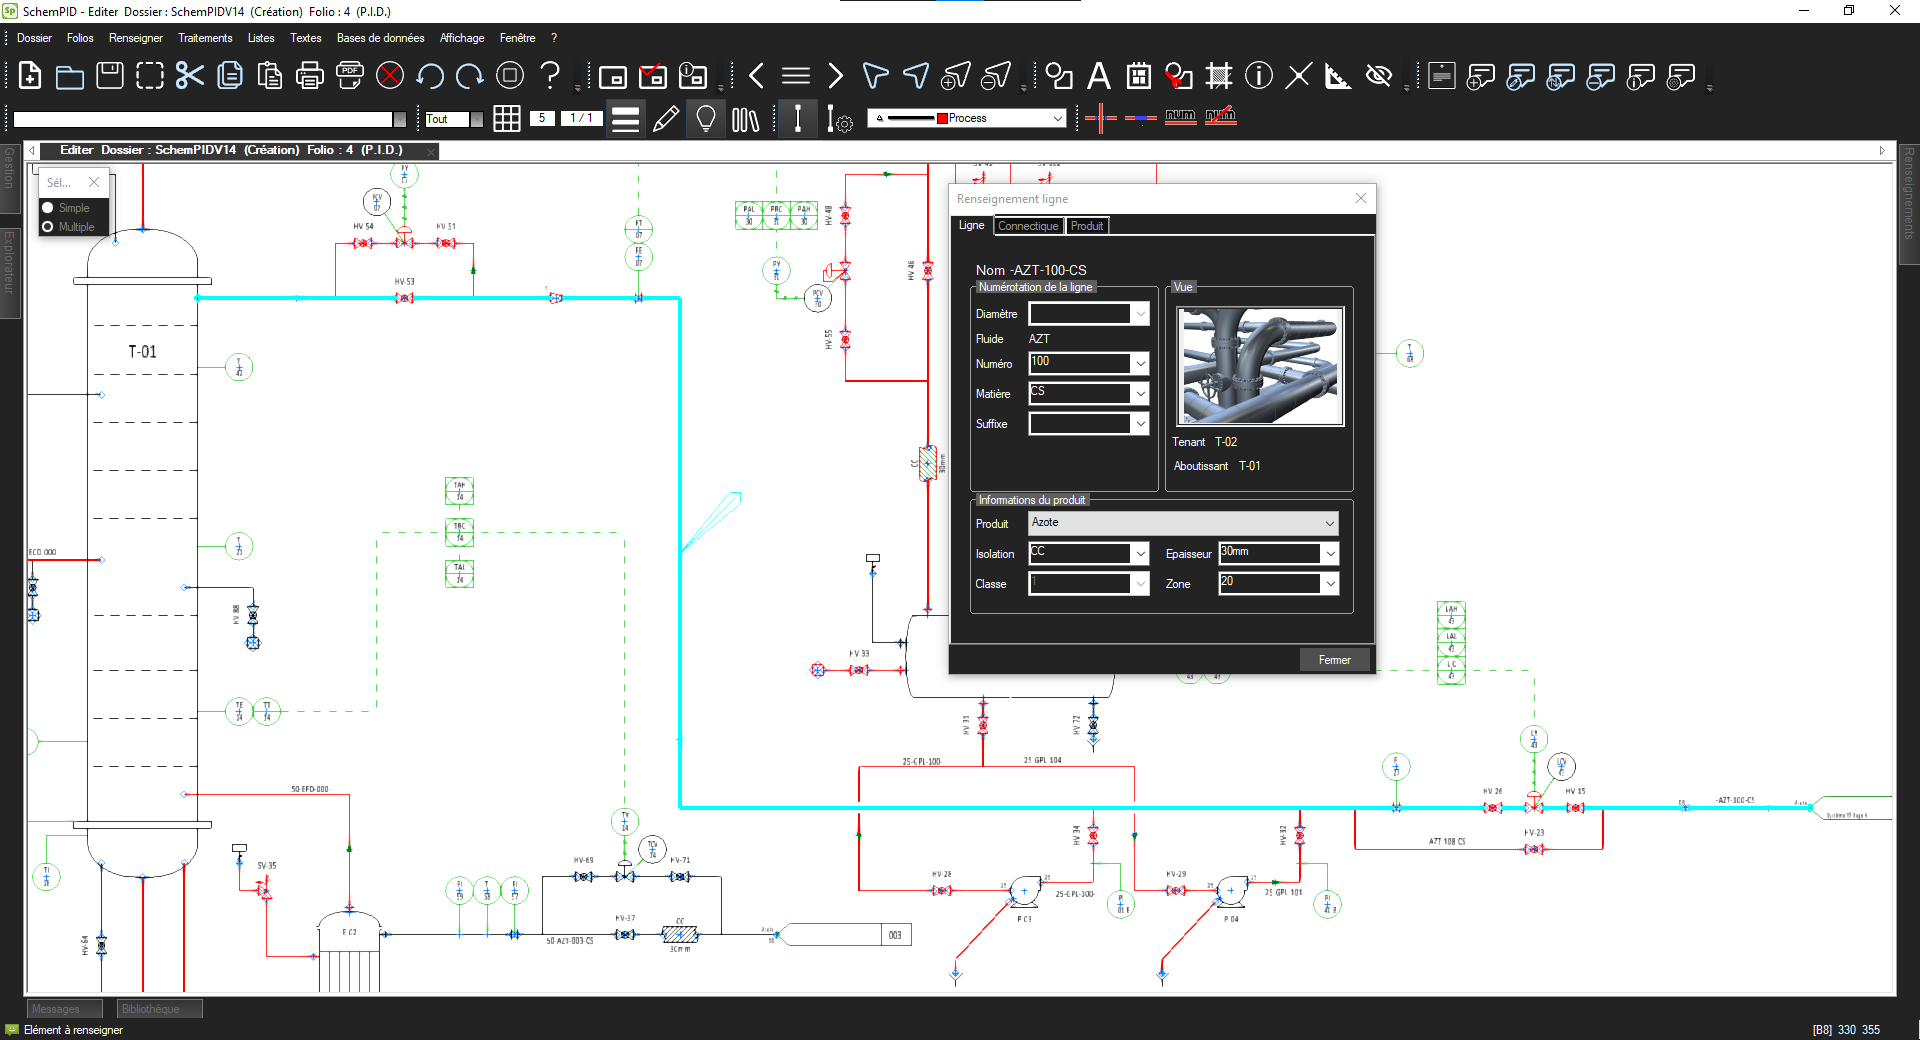Toggle the vertical line I-beam tool
This screenshot has width=1920, height=1040.
[x=798, y=118]
